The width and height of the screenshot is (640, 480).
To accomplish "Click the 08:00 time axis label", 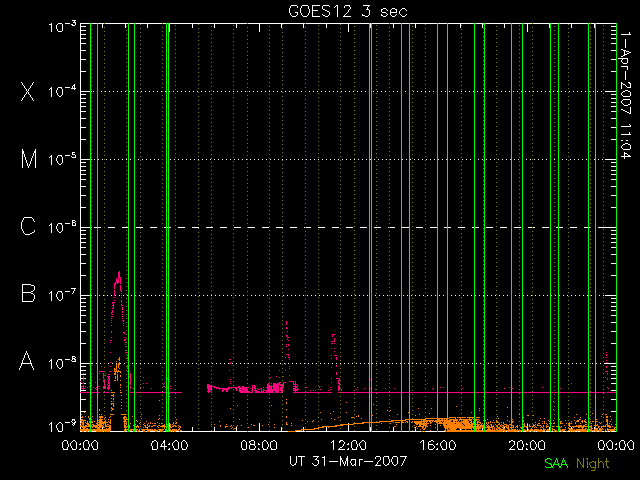I will pyautogui.click(x=259, y=445).
